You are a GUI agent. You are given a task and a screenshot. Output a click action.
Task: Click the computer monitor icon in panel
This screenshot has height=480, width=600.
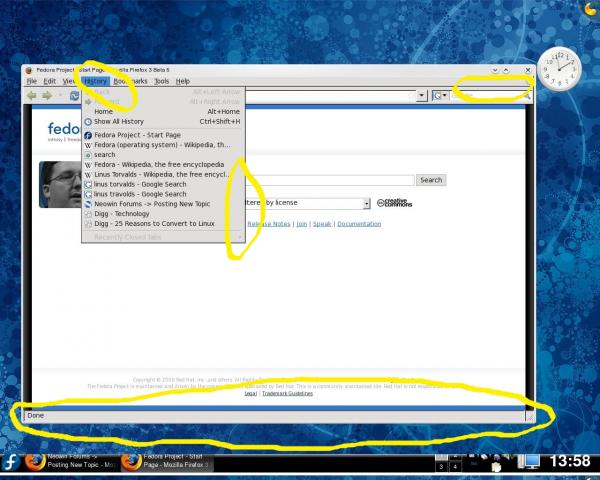click(529, 462)
